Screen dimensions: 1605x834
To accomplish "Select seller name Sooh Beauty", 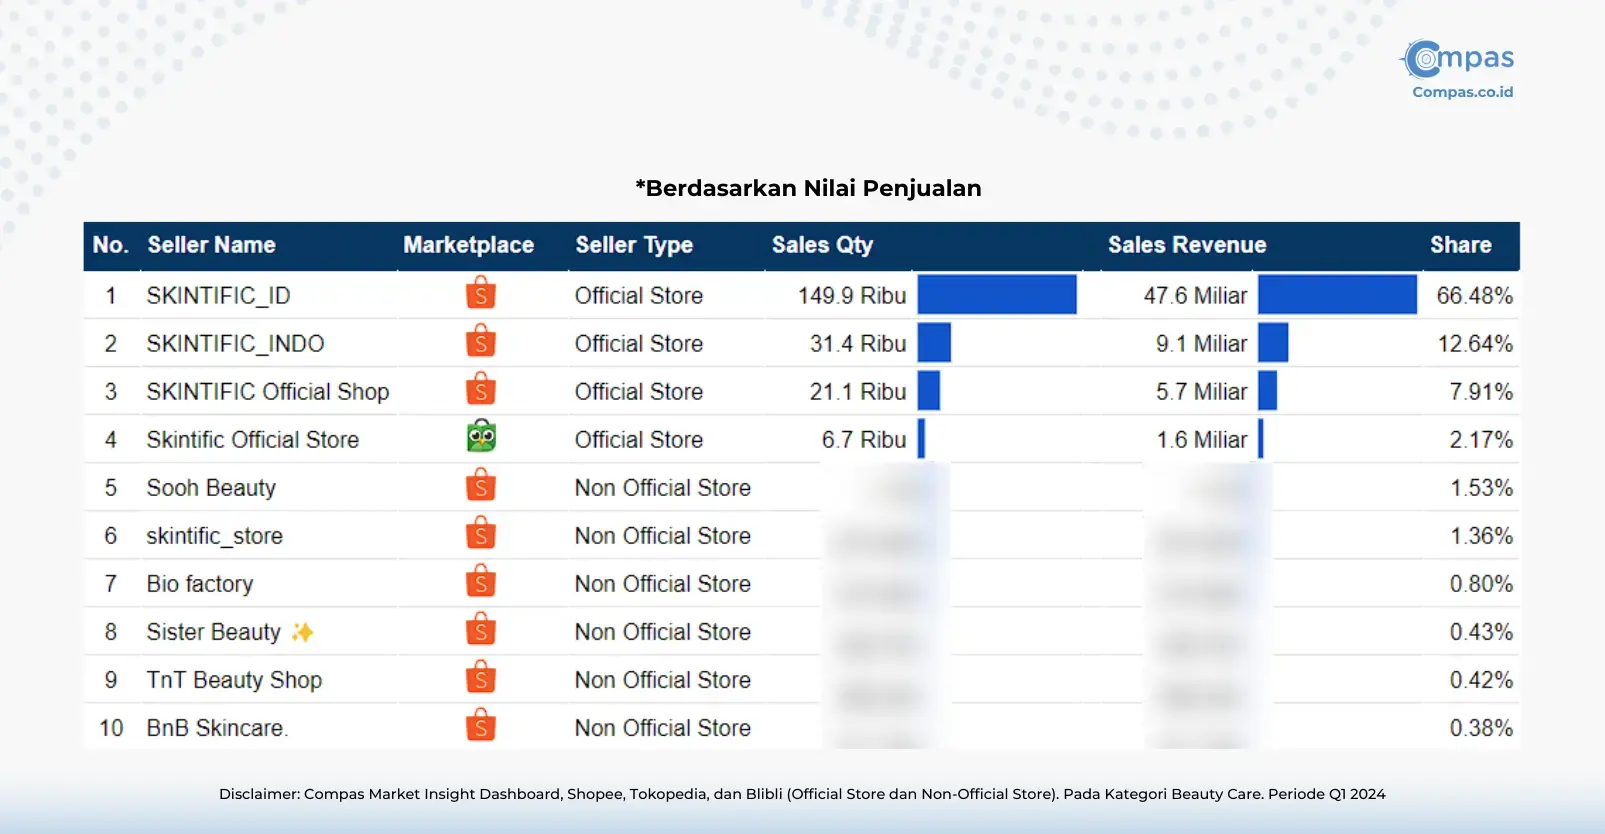I will coord(211,488).
